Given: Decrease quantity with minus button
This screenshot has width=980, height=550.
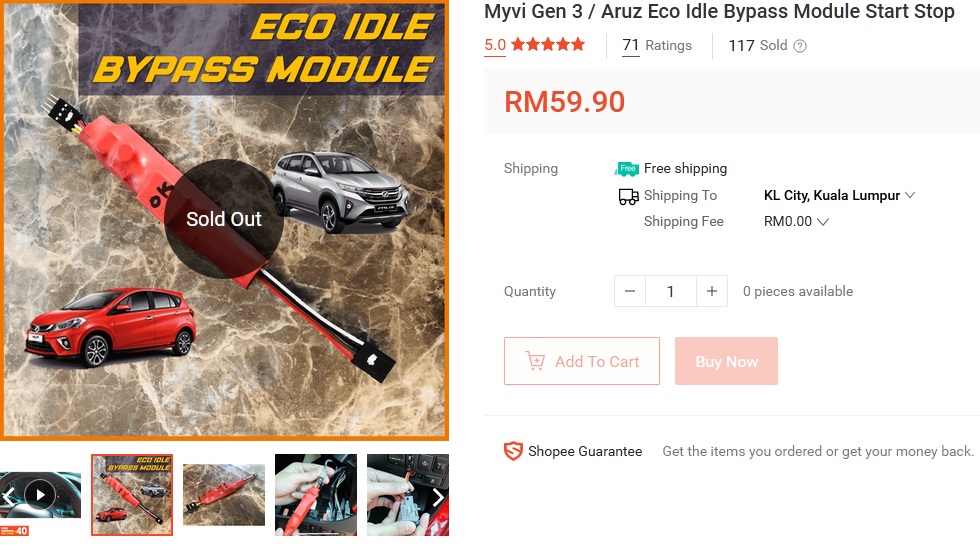Looking at the screenshot, I should 630,291.
